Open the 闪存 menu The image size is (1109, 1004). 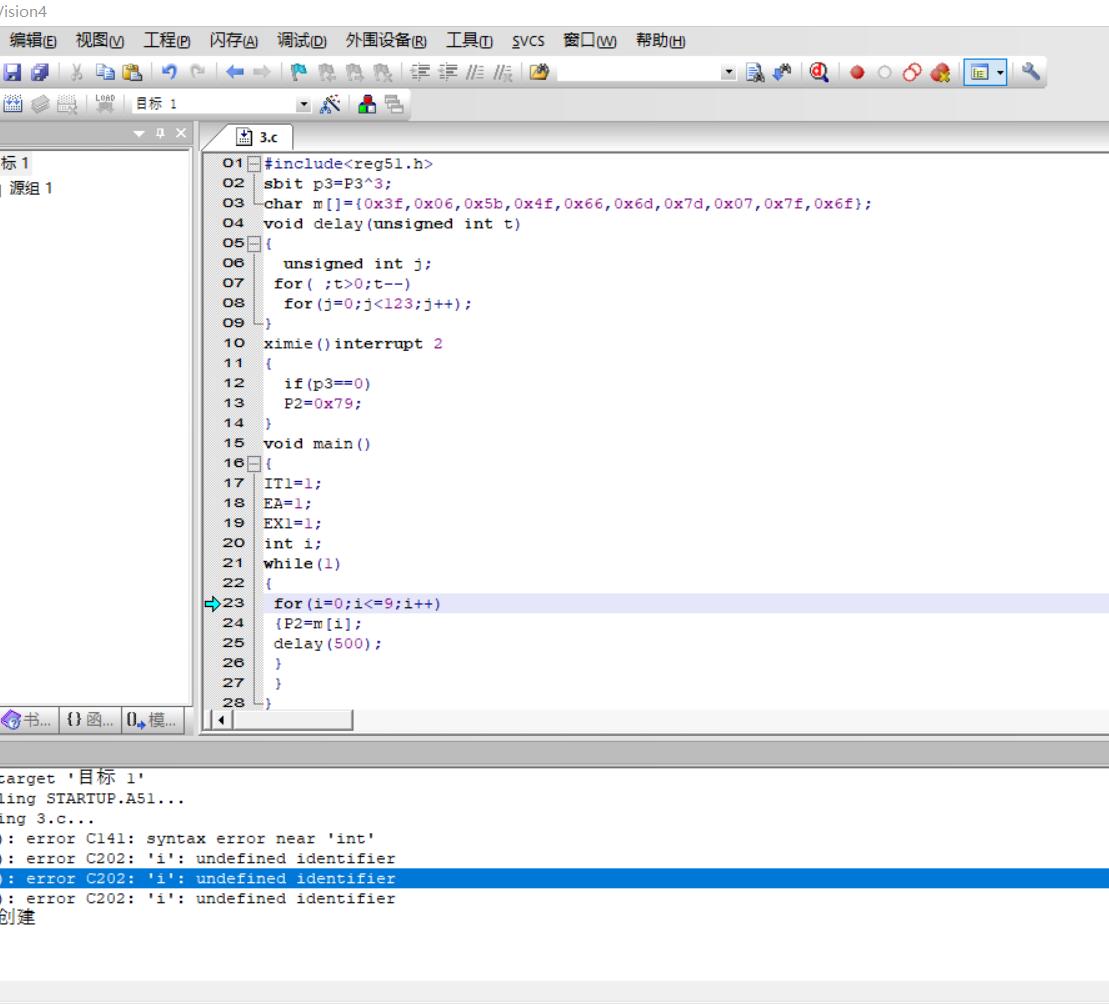pos(233,40)
